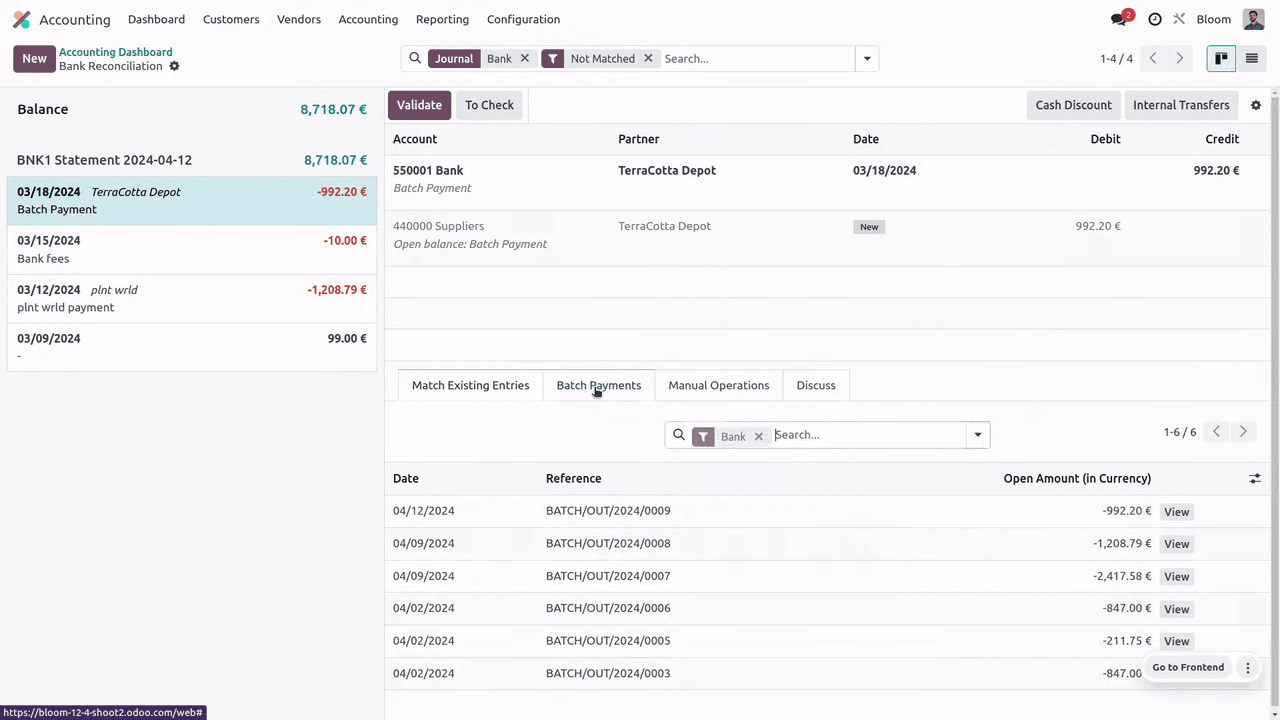The height and width of the screenshot is (720, 1280).
Task: Open the activities clock icon
Action: pos(1155,19)
